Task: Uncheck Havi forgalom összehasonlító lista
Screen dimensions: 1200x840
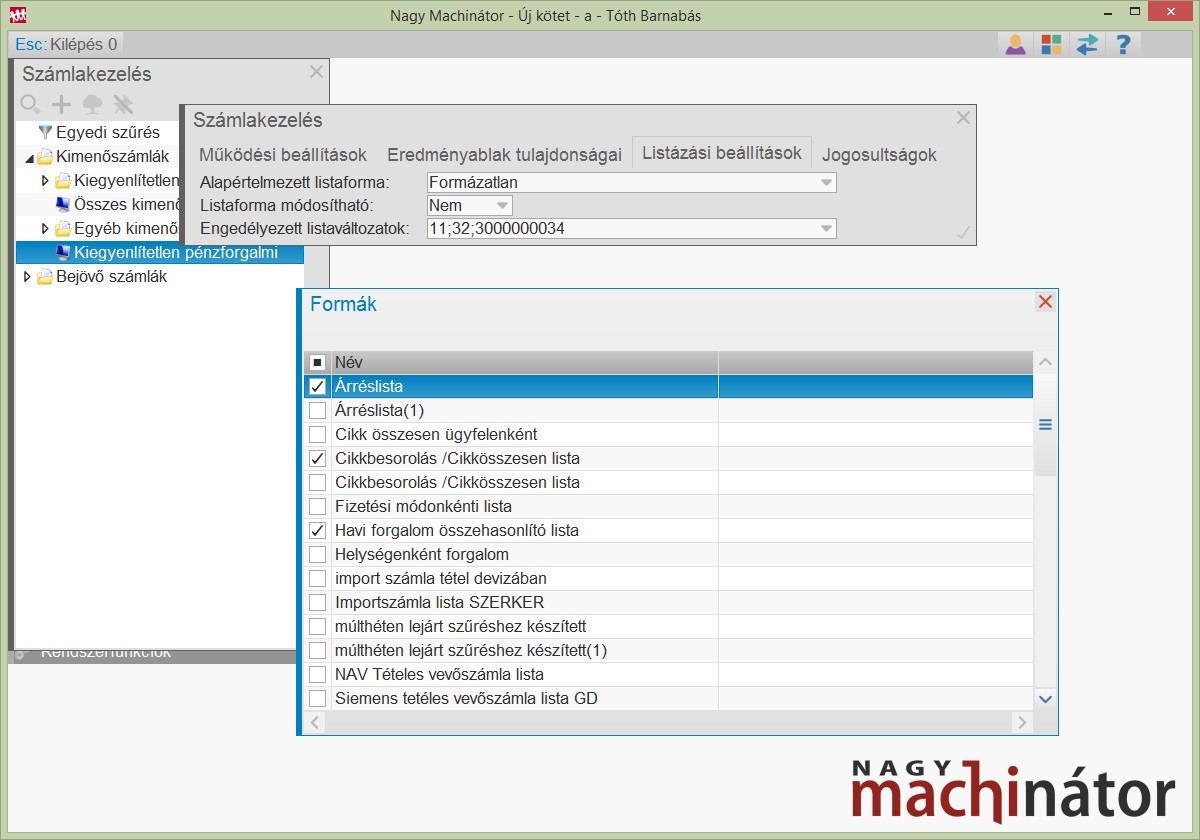Action: point(317,531)
